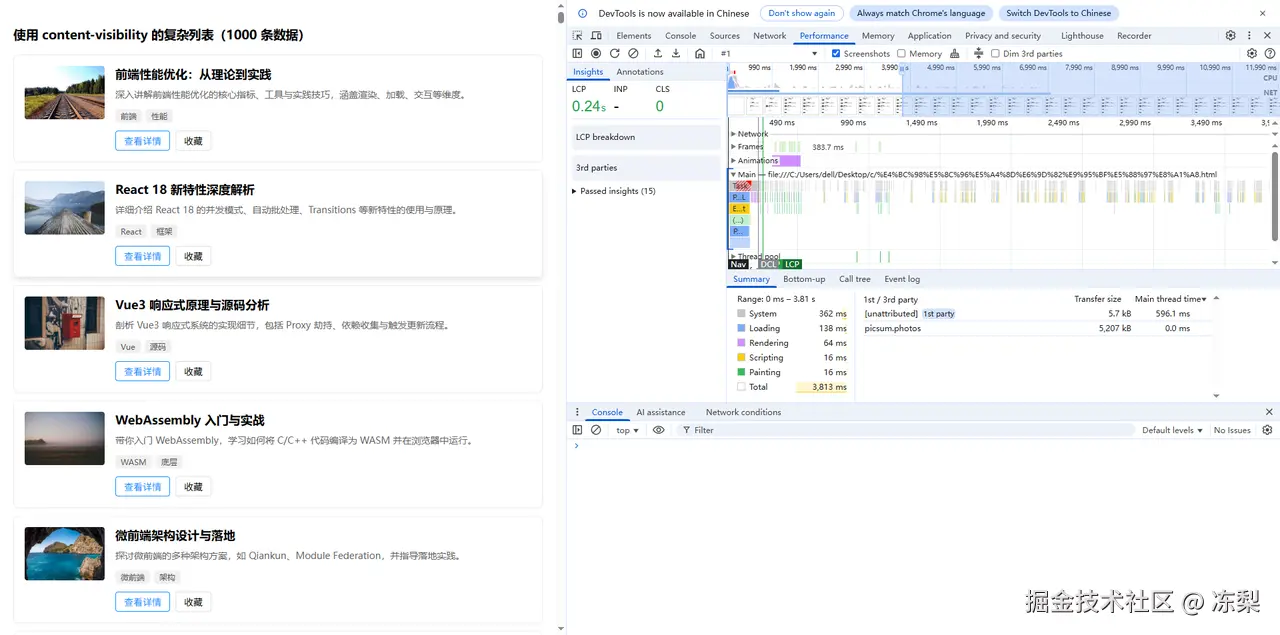This screenshot has height=635, width=1280.
Task: Open the Network tab in DevTools
Action: (x=770, y=35)
